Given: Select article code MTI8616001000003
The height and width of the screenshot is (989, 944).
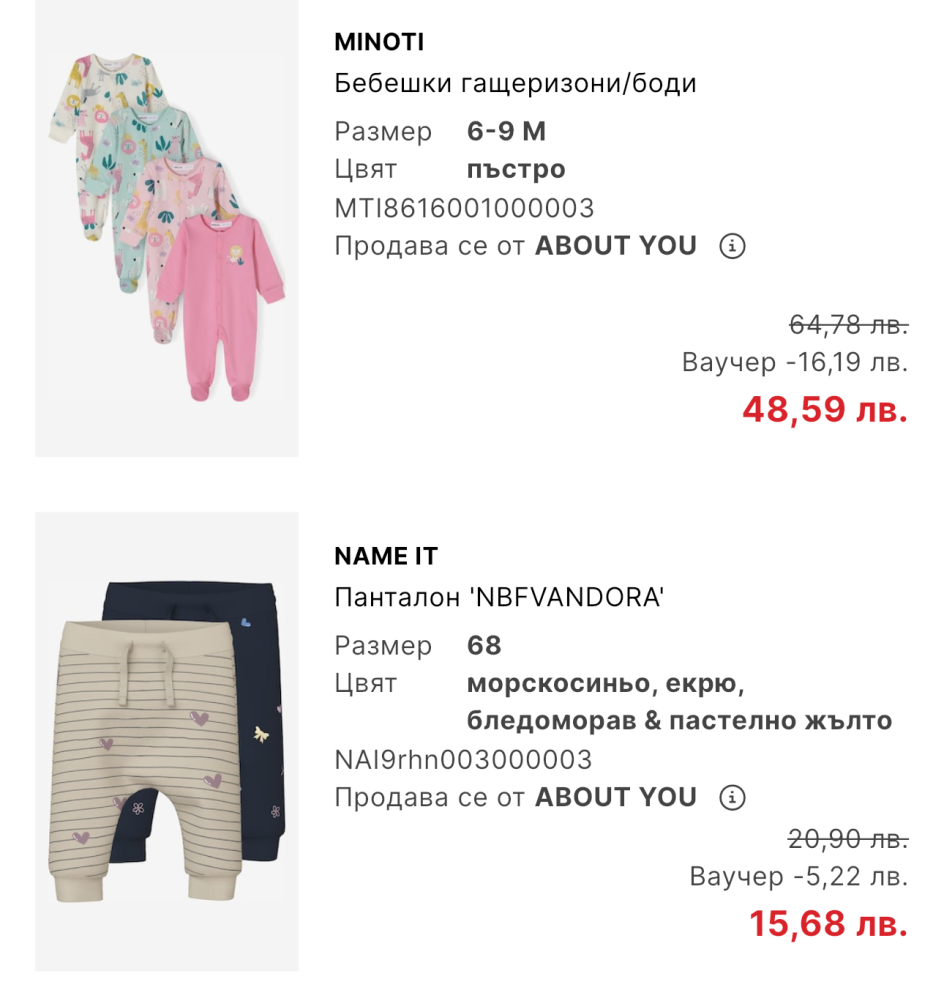Looking at the screenshot, I should click(464, 208).
